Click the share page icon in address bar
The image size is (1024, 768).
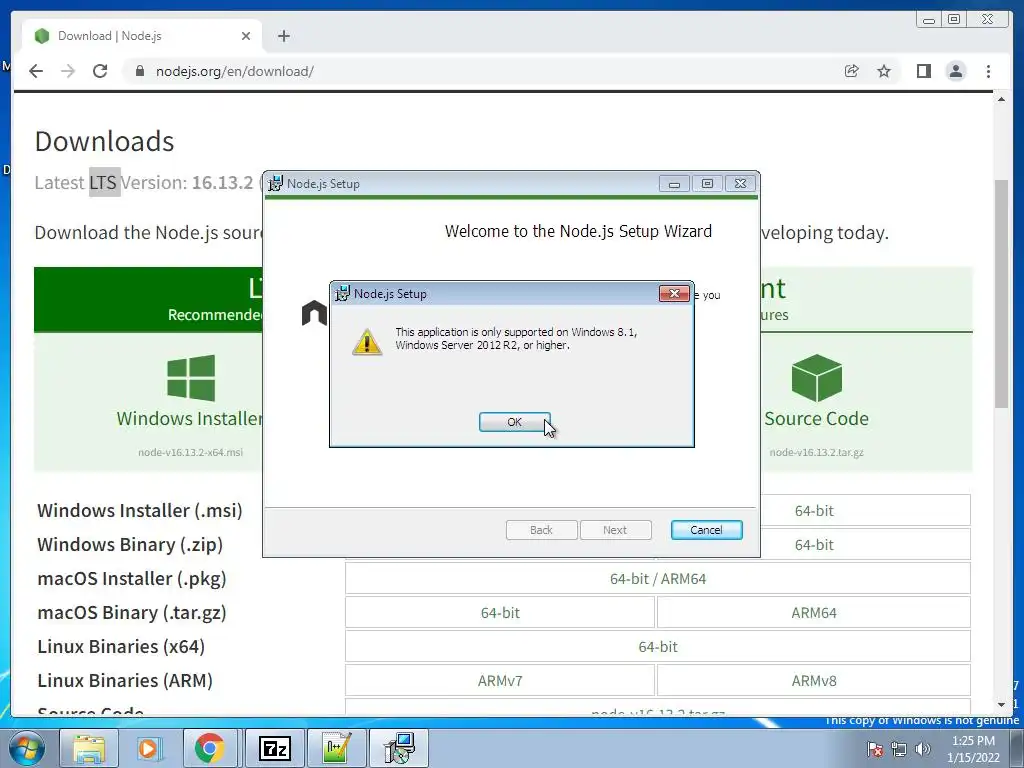click(851, 71)
